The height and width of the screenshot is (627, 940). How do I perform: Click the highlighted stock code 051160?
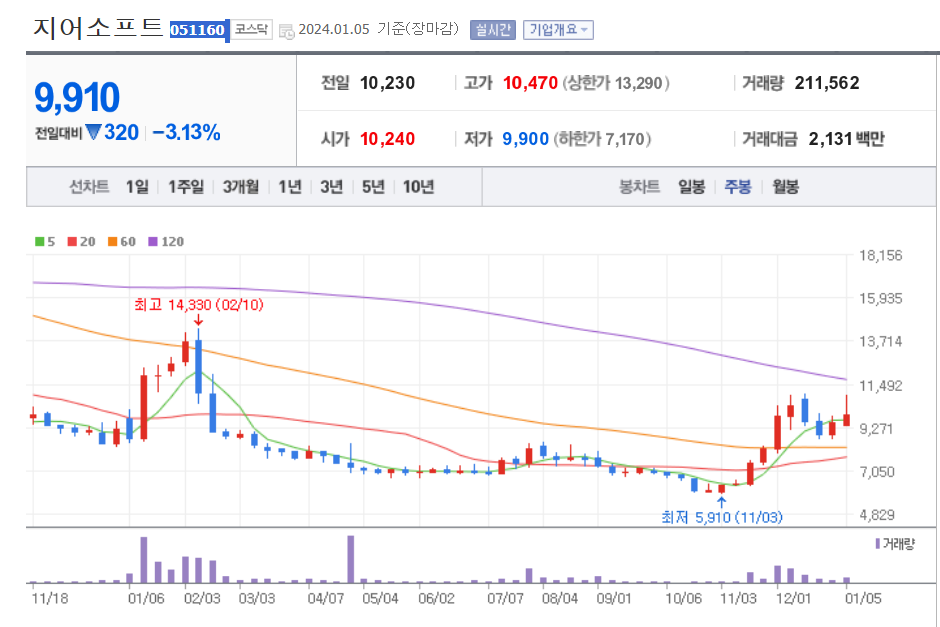click(x=198, y=30)
